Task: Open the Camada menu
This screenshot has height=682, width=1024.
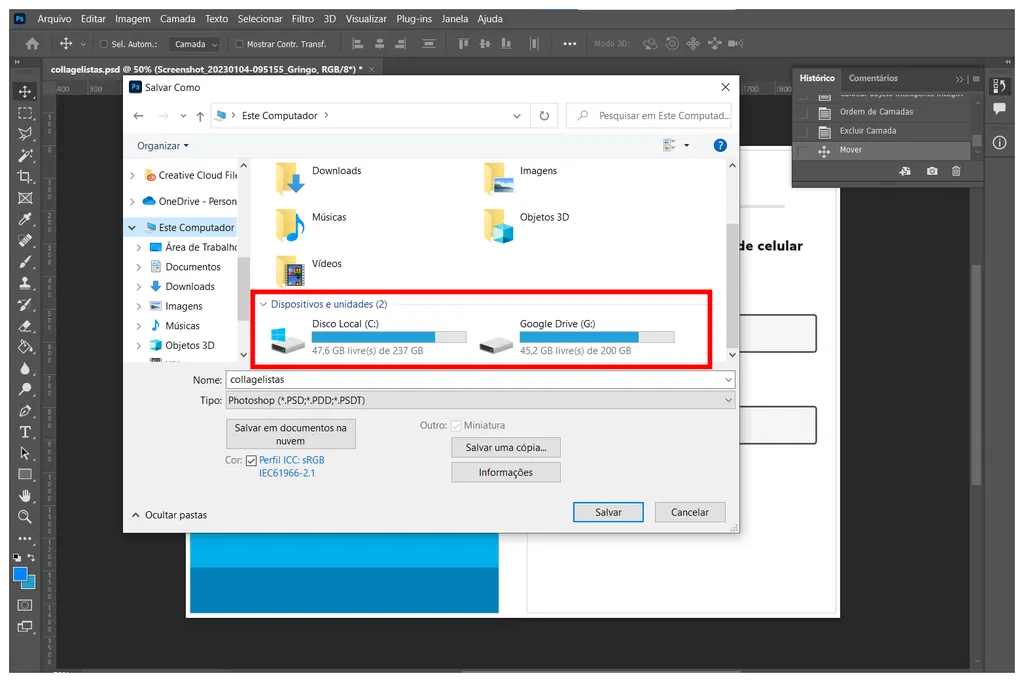Action: (178, 19)
